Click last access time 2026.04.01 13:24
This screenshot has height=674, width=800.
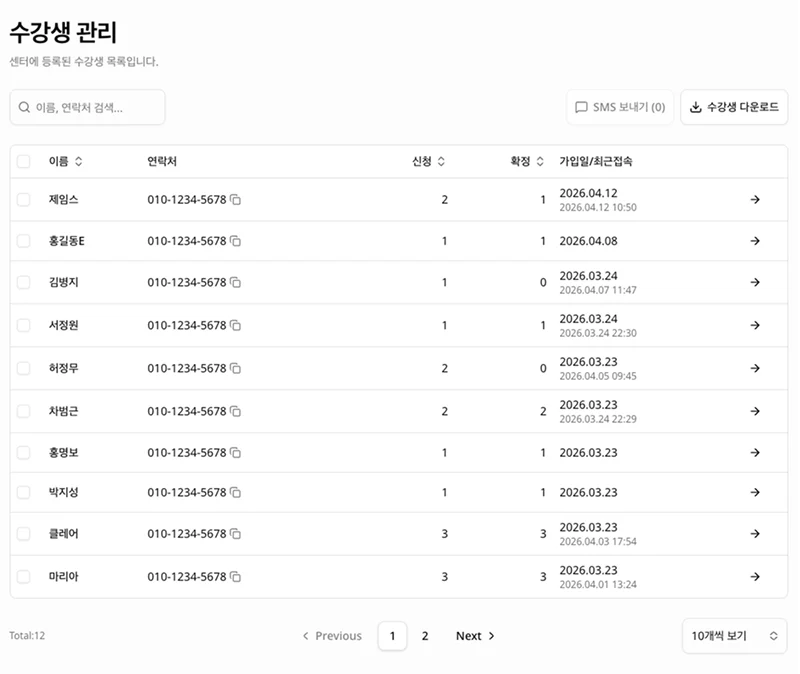(598, 584)
